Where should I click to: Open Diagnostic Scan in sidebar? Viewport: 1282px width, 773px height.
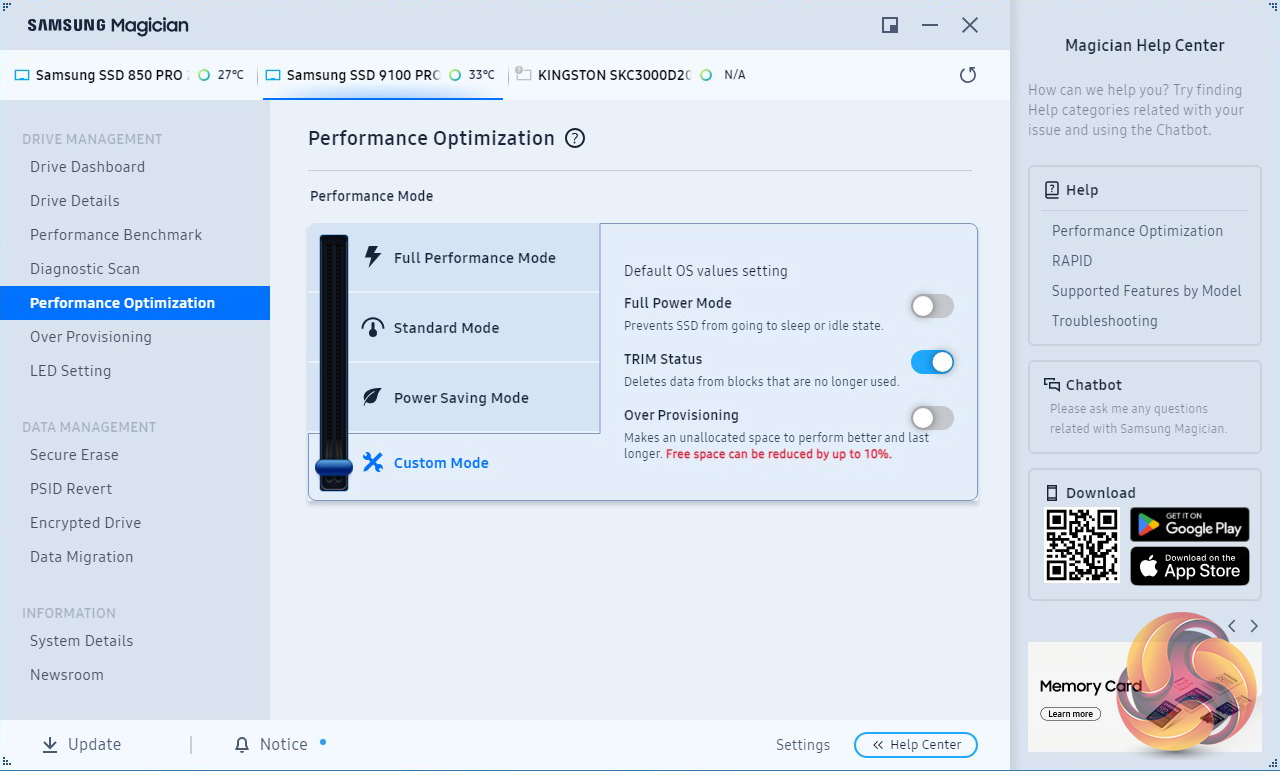pos(135,269)
